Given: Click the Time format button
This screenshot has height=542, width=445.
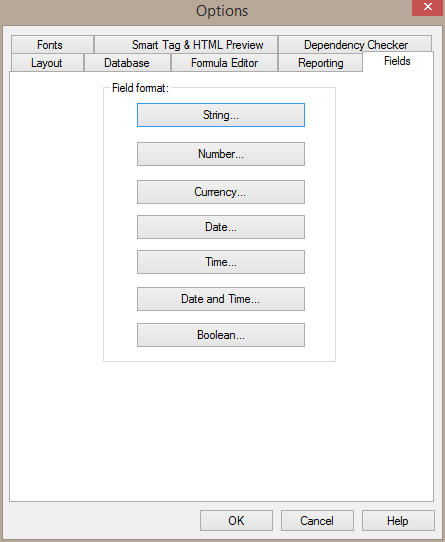Looking at the screenshot, I should click(221, 262).
